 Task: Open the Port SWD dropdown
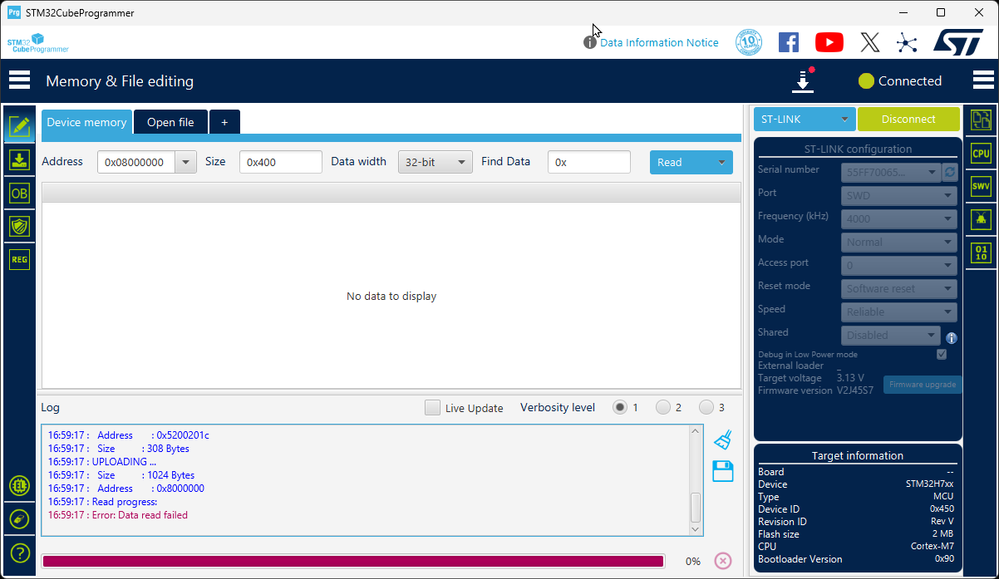[899, 196]
